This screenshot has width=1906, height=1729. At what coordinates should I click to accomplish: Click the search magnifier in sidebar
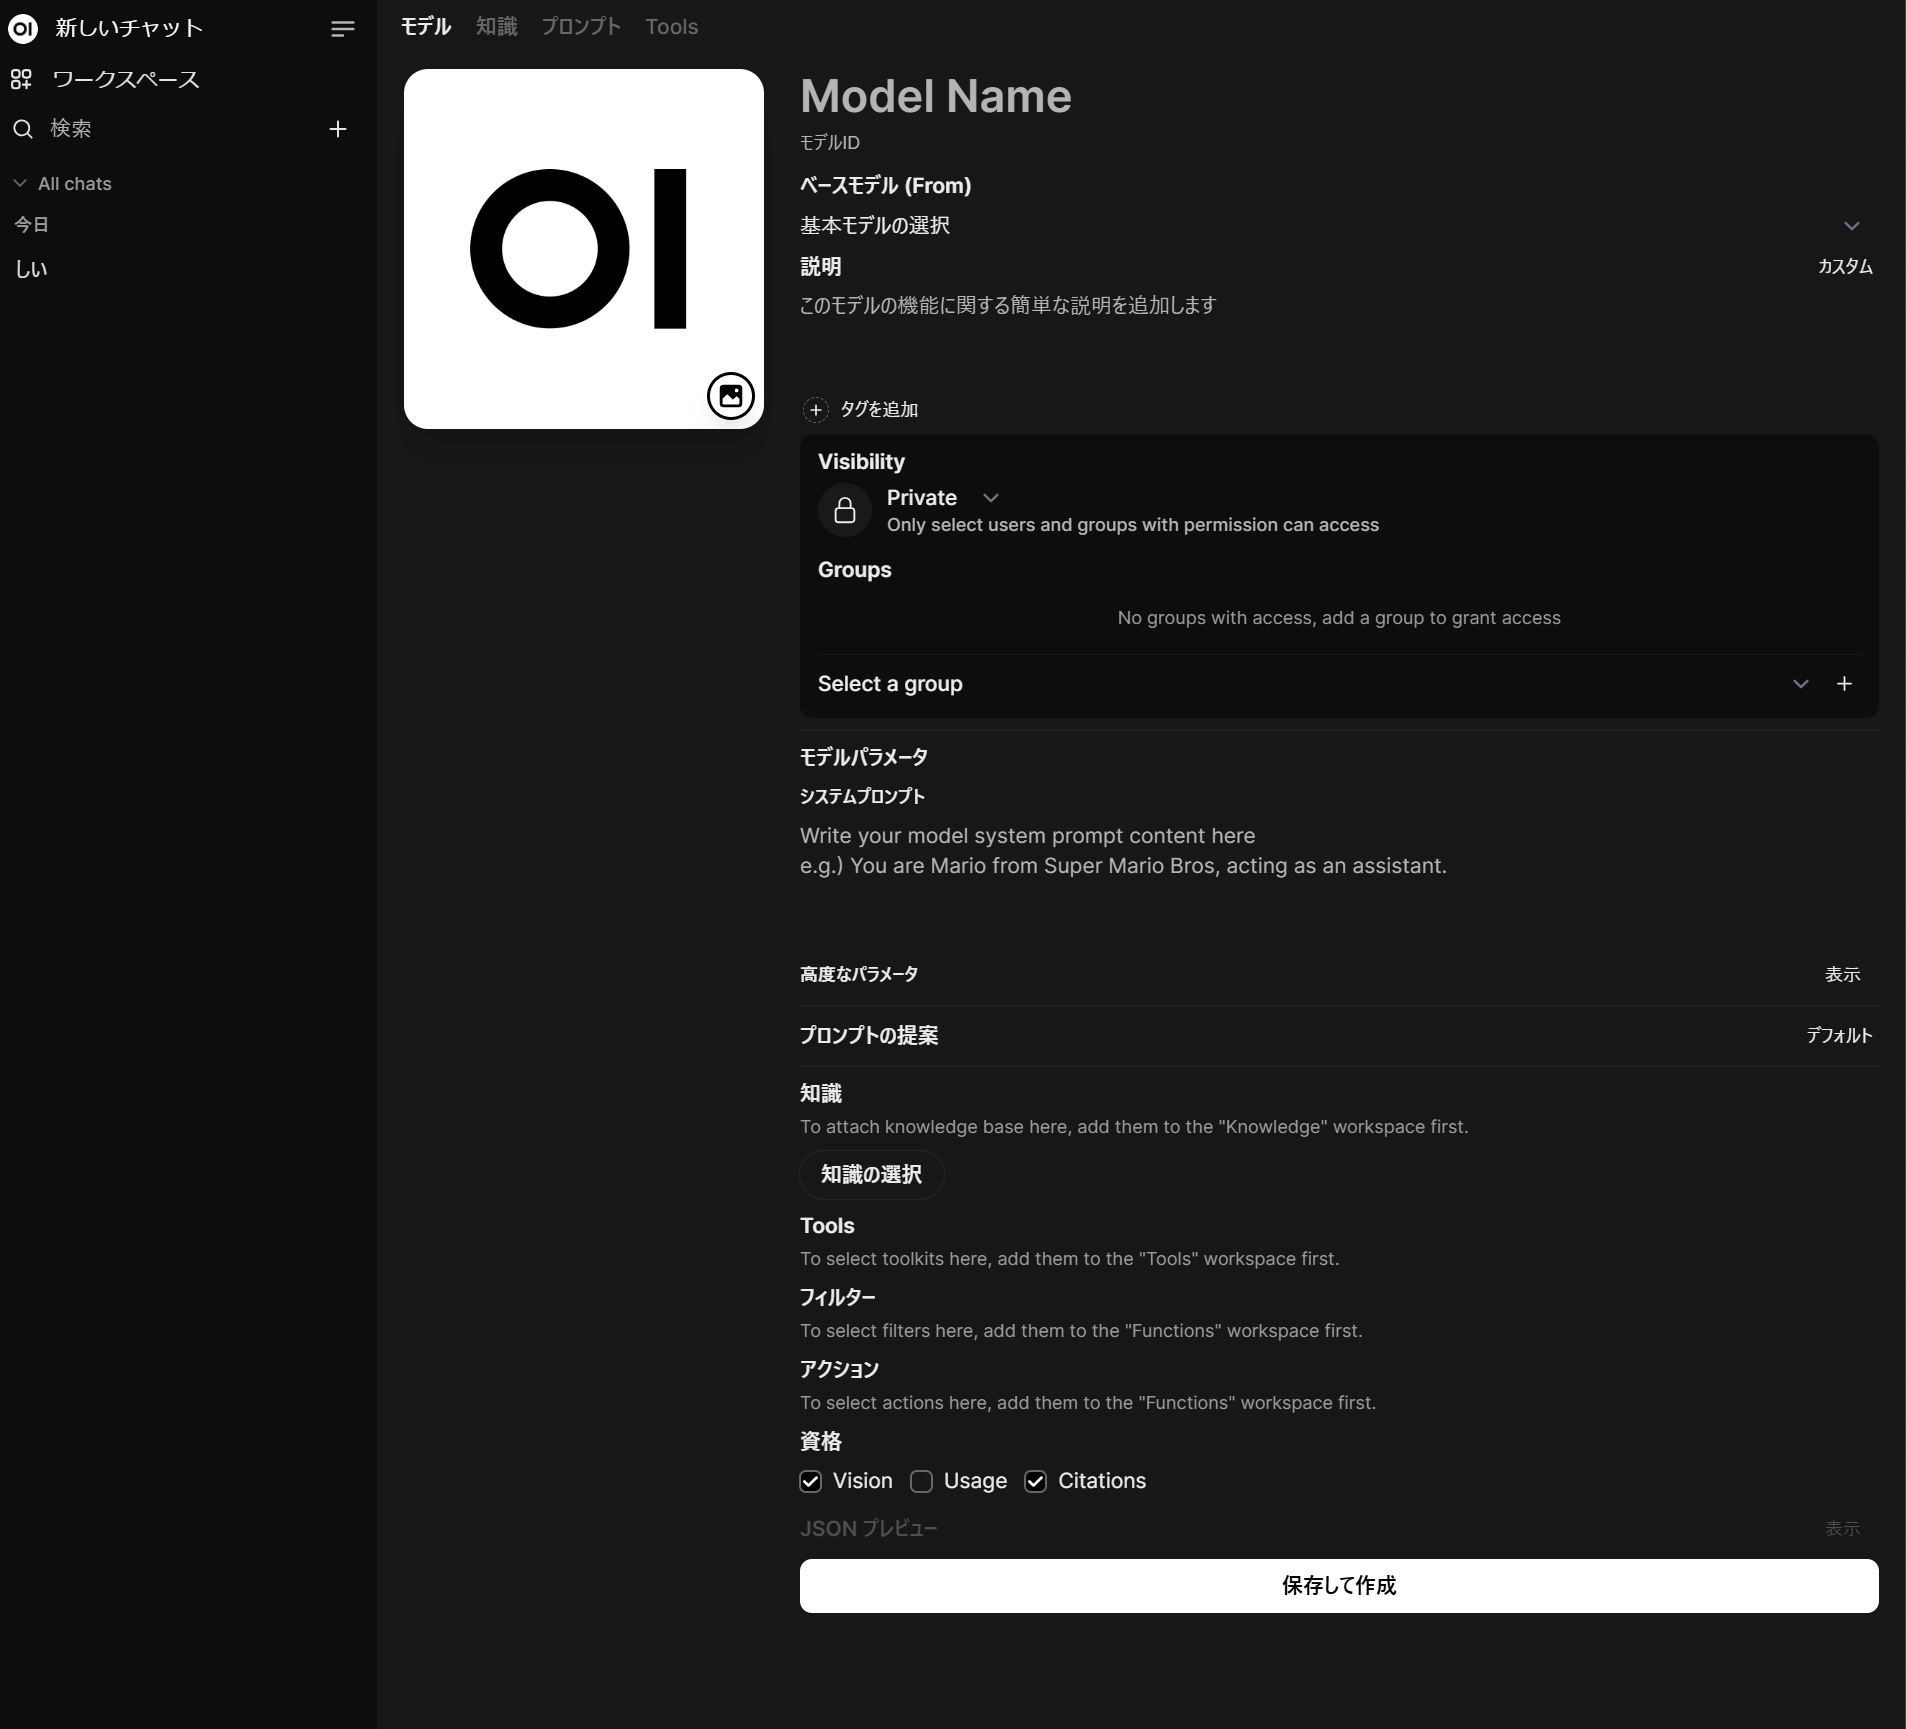pyautogui.click(x=22, y=129)
